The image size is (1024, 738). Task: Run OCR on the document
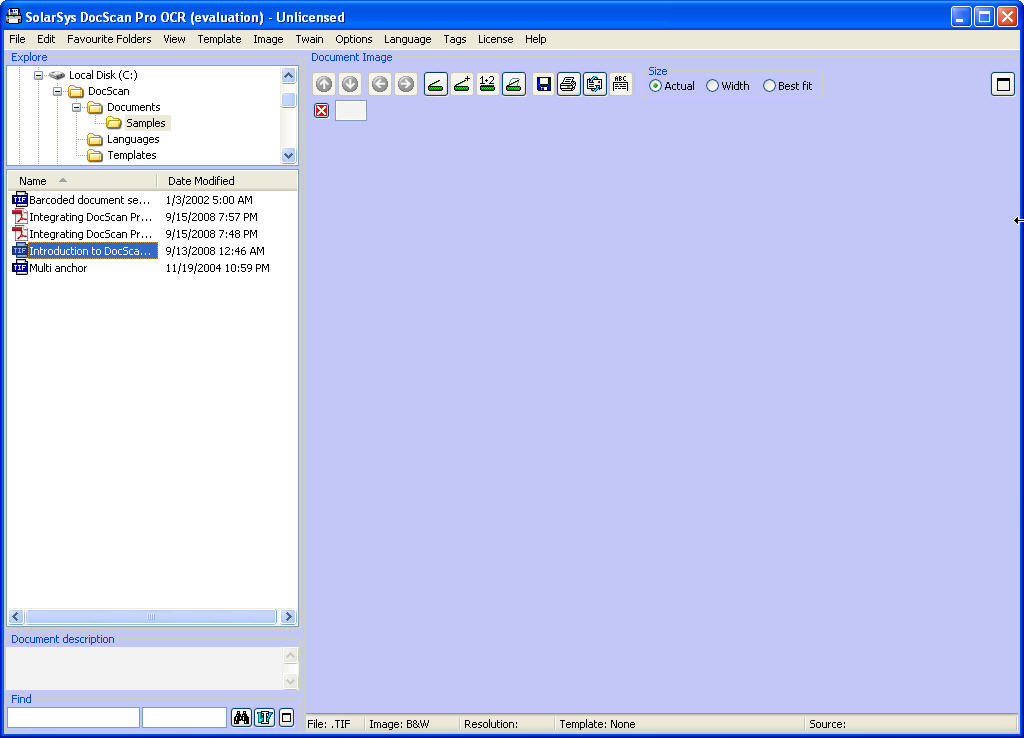(x=620, y=84)
